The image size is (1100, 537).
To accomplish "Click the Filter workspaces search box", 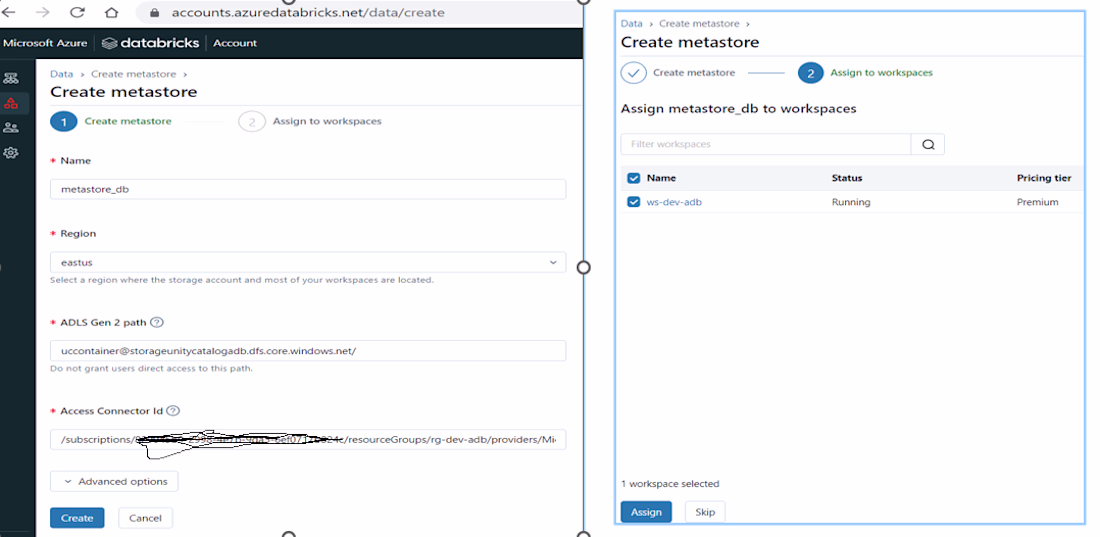I will 766,144.
